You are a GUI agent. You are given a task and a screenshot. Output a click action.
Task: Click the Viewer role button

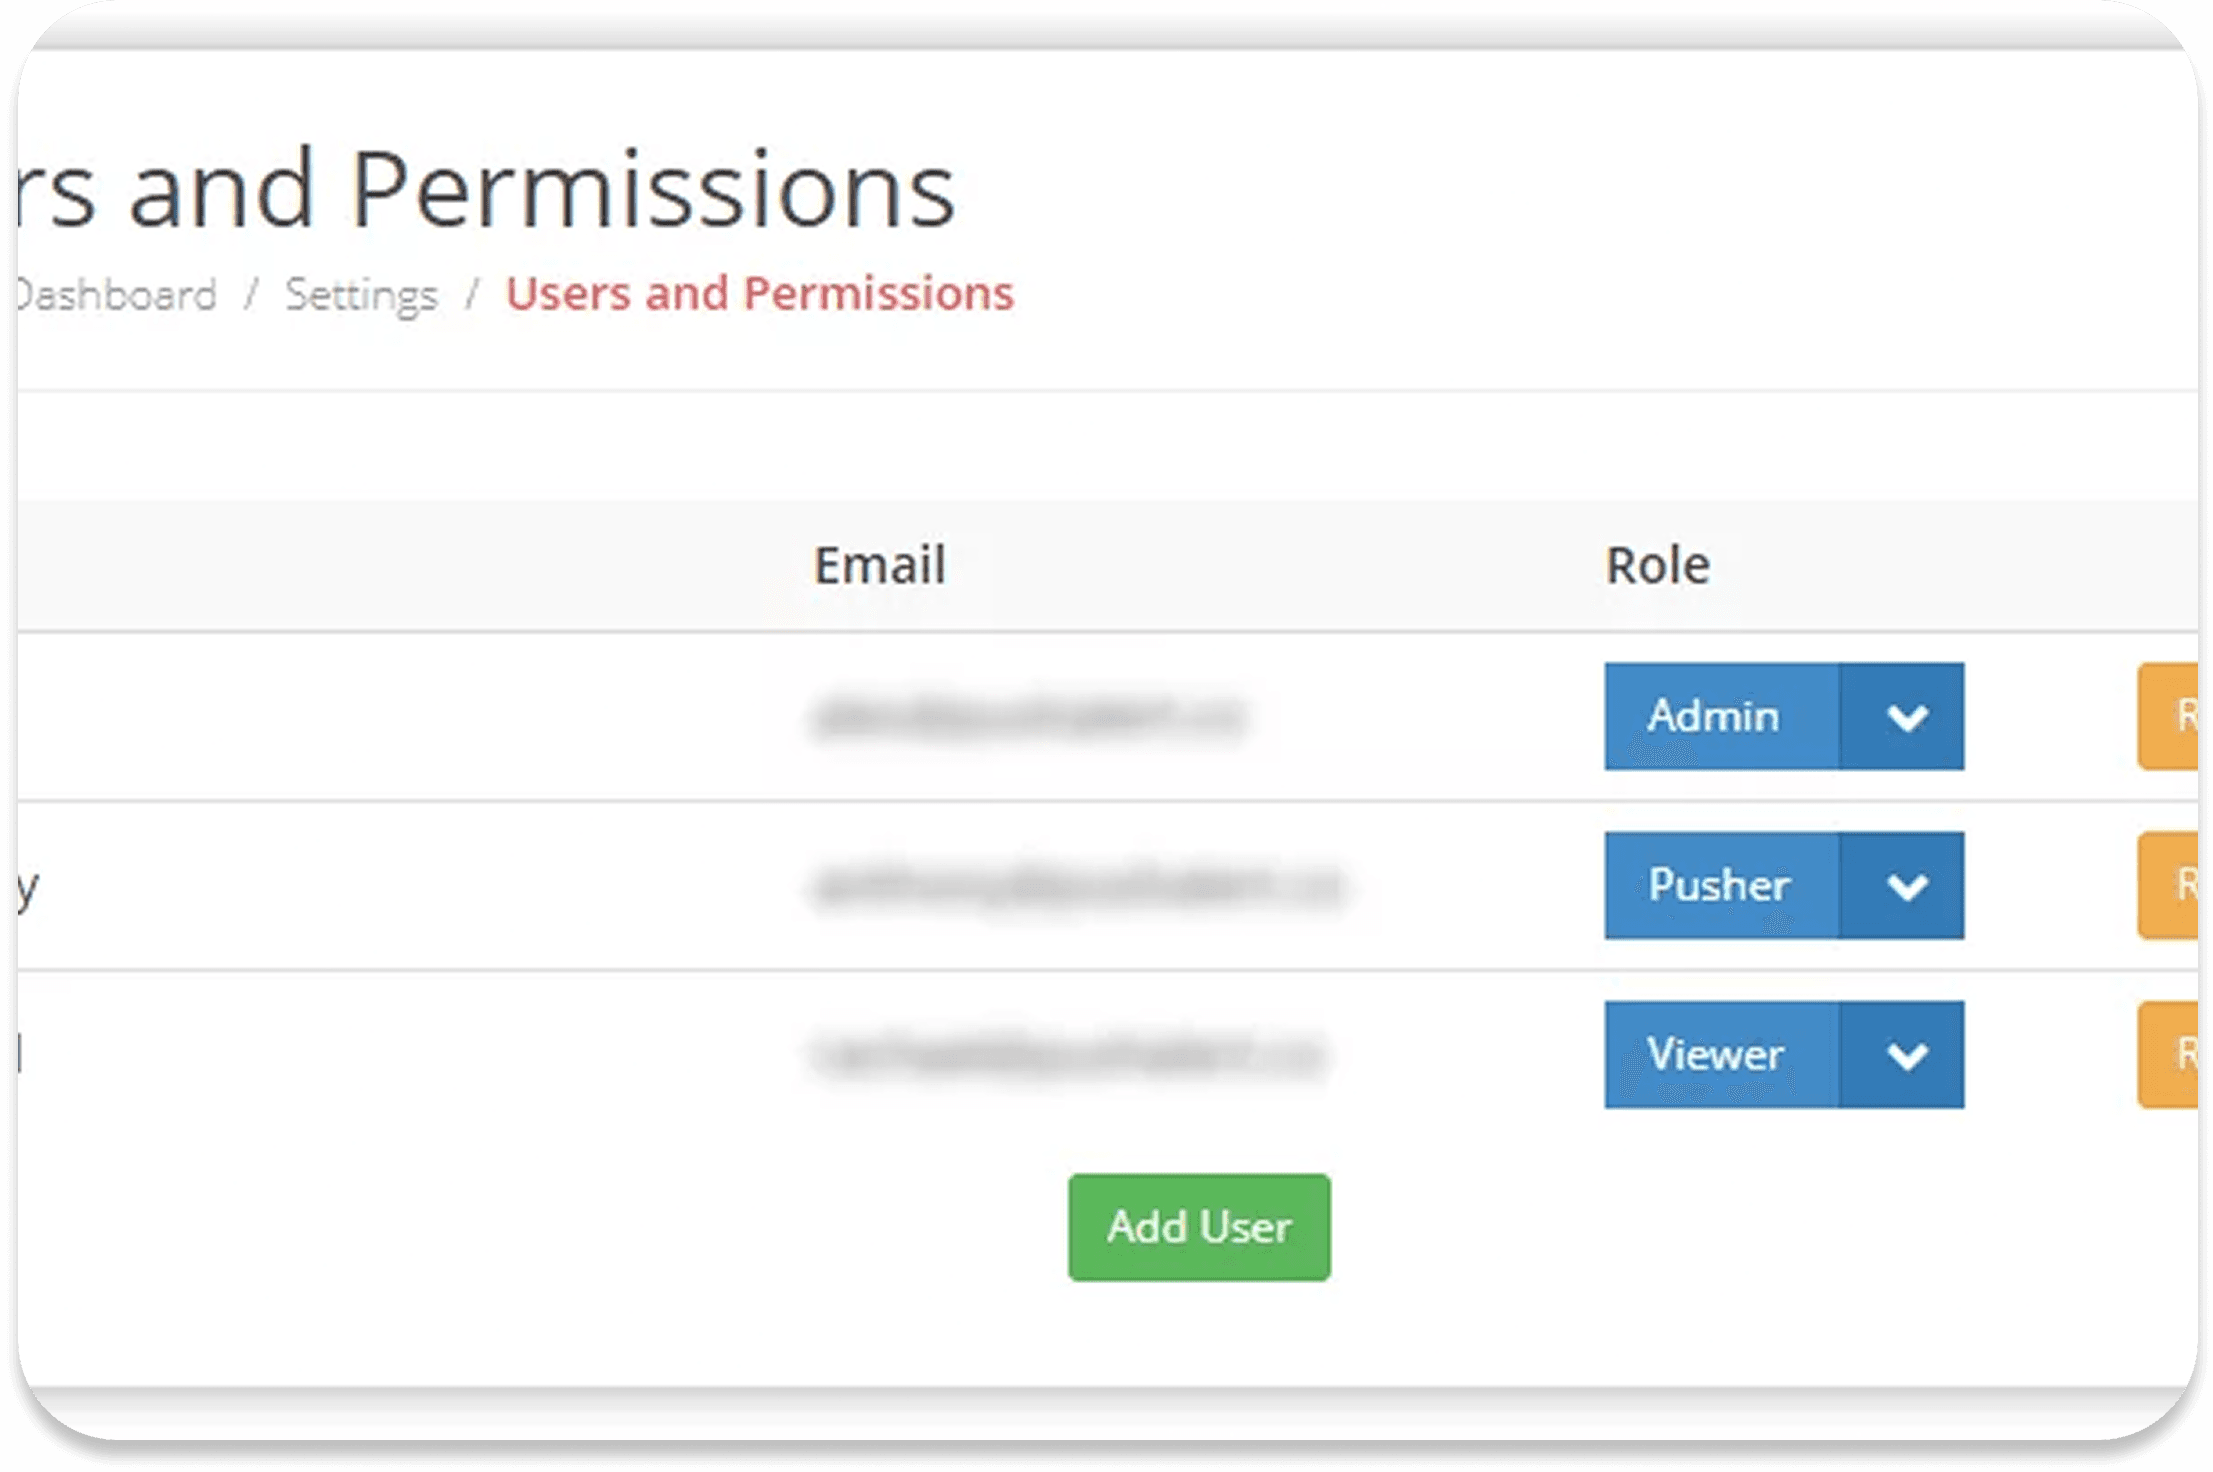pos(1721,1054)
